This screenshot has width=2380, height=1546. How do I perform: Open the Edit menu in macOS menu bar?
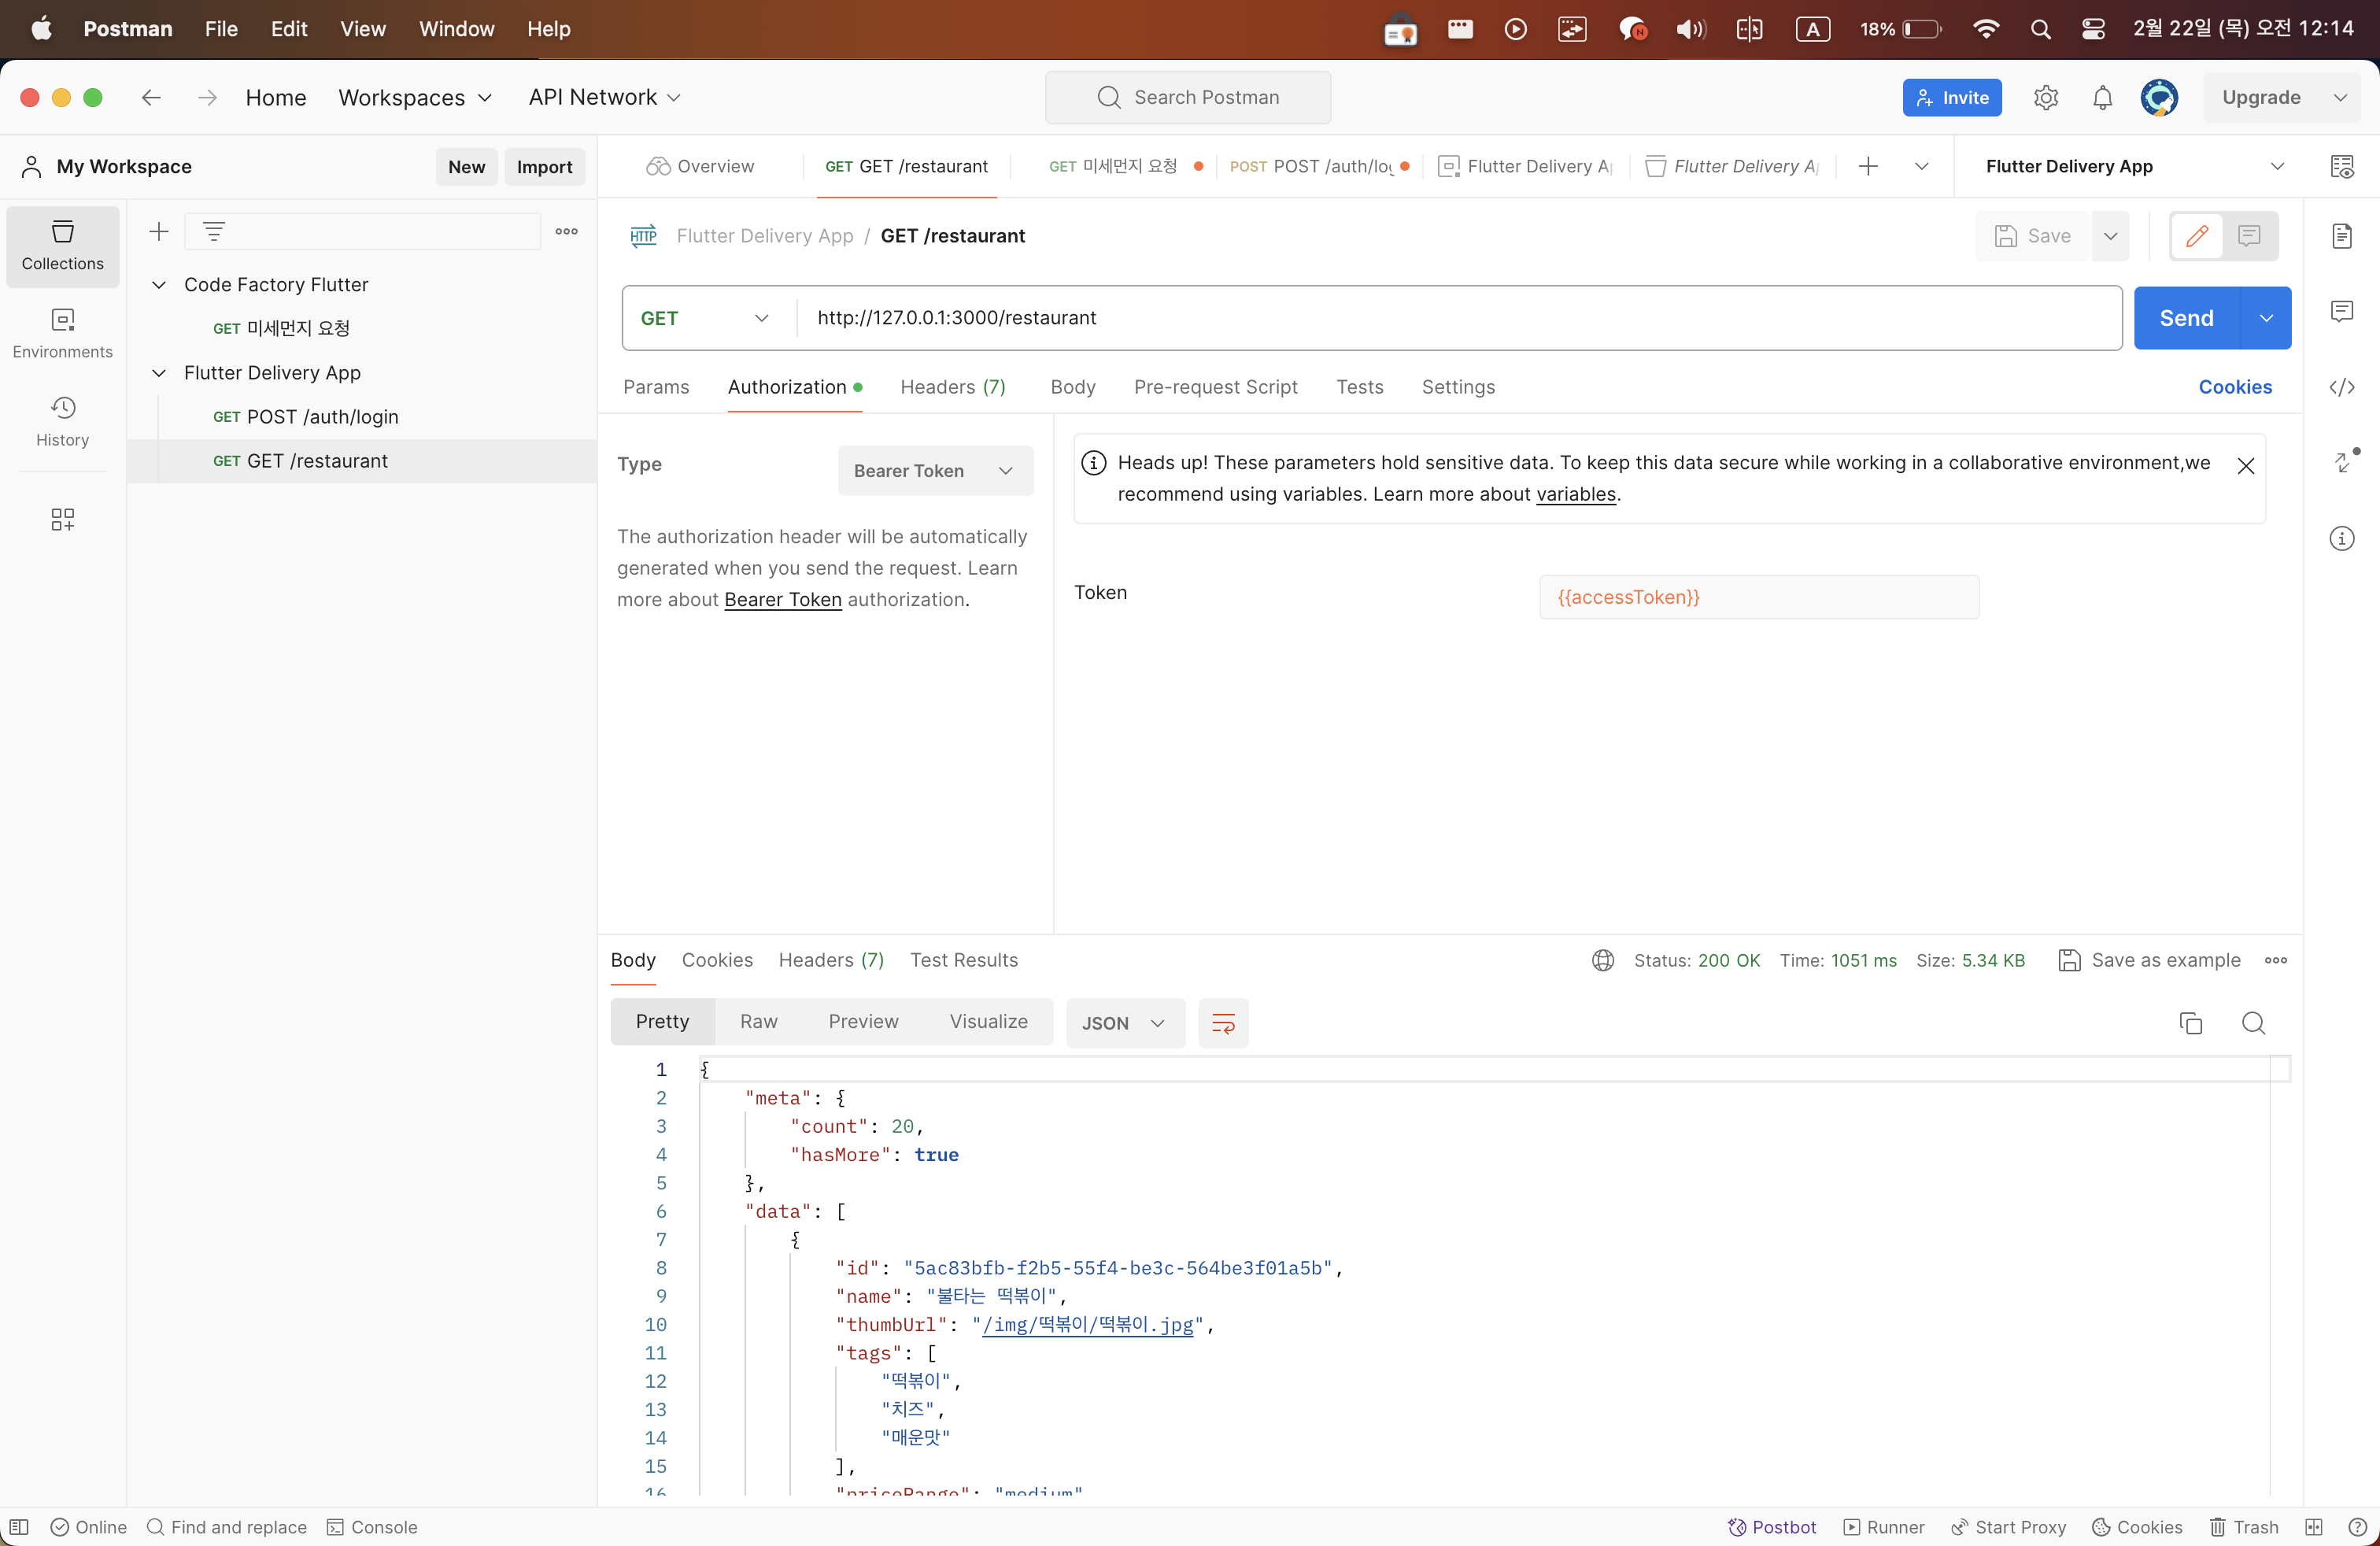tap(288, 29)
